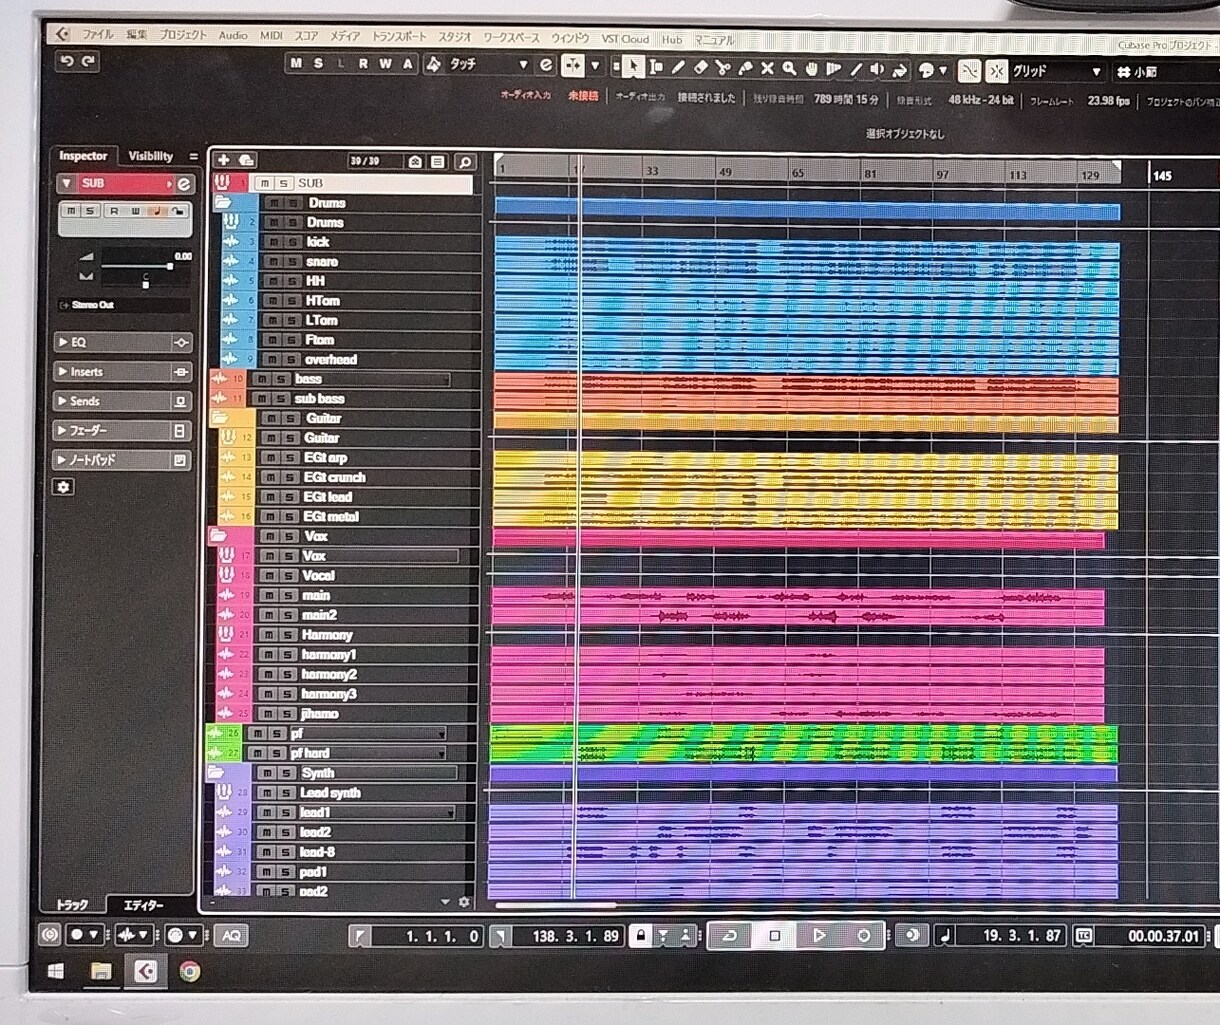
Task: Switch to the エディター bottom tab
Action: tap(143, 905)
